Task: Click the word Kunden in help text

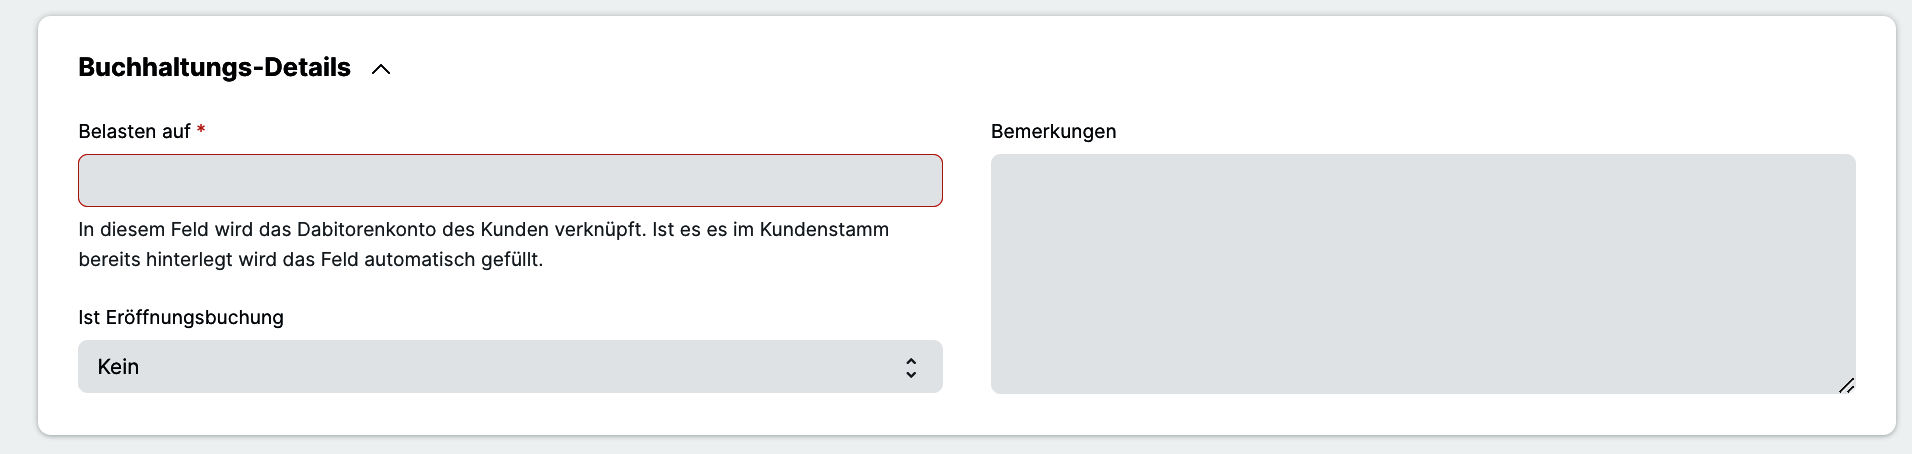Action: pos(514,230)
